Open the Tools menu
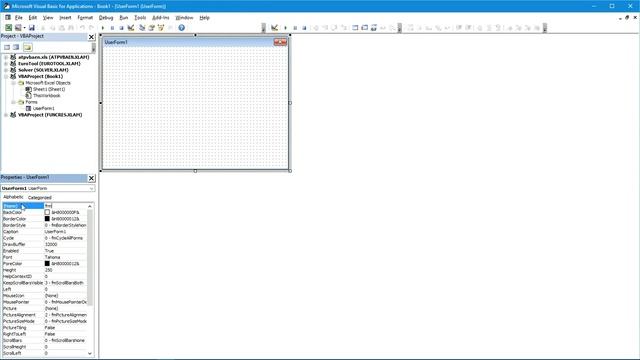This screenshot has width=640, height=360. click(x=140, y=18)
